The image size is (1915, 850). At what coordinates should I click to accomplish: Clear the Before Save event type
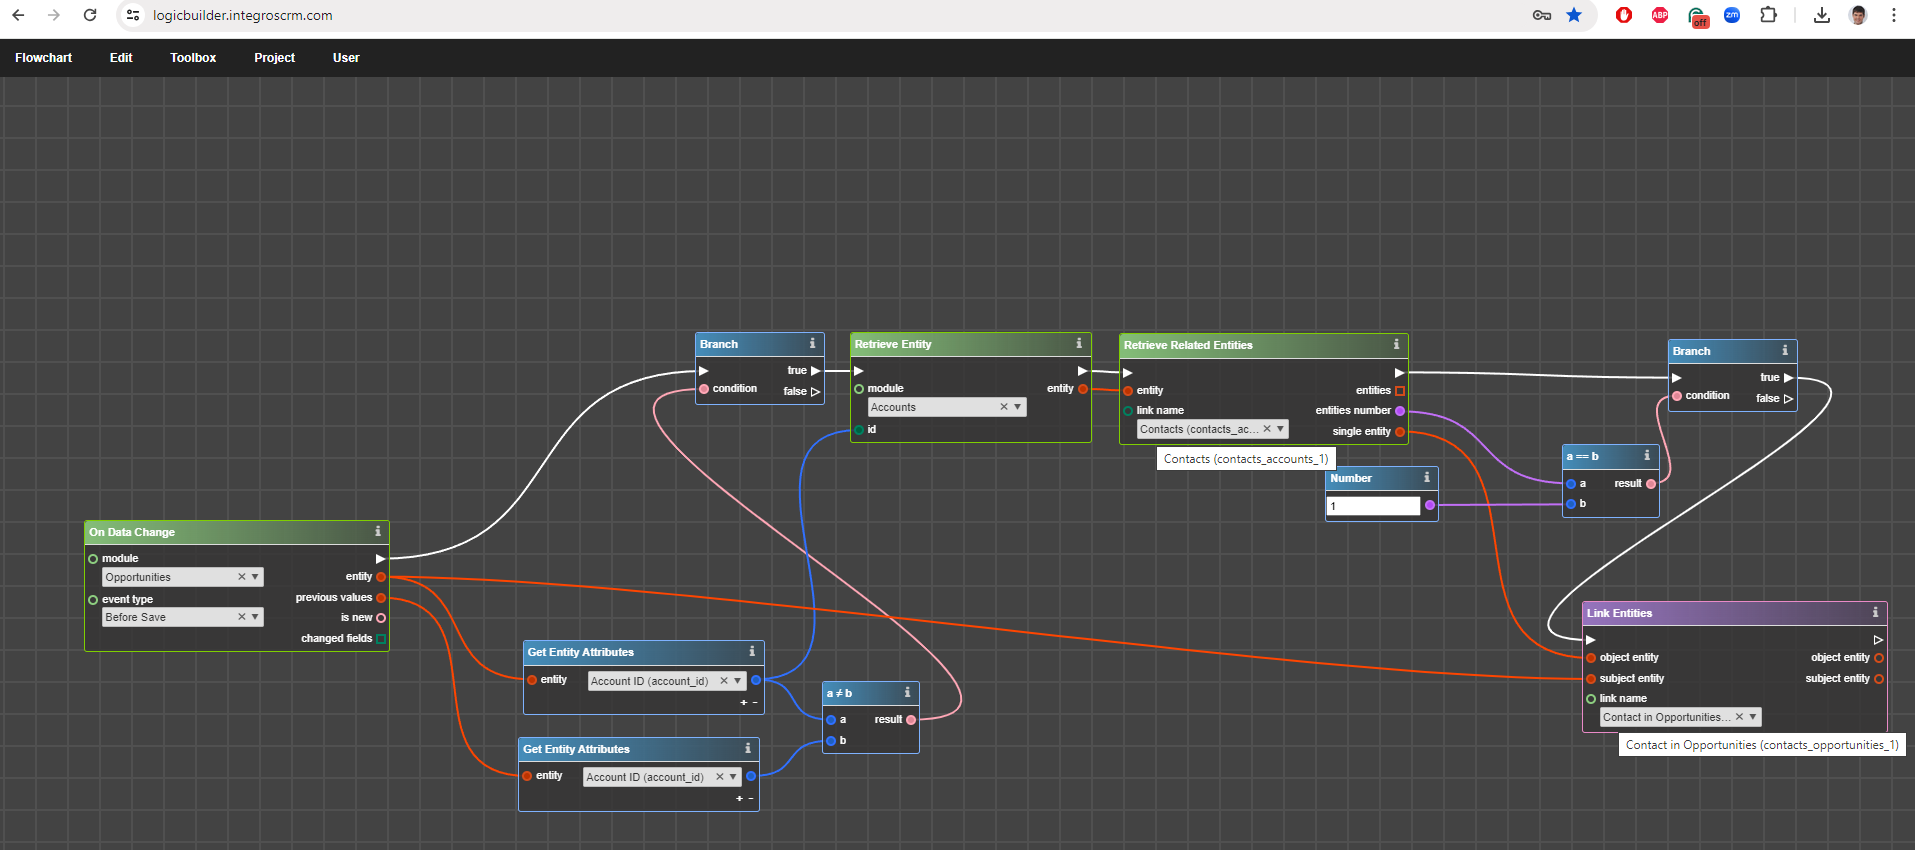pos(241,617)
